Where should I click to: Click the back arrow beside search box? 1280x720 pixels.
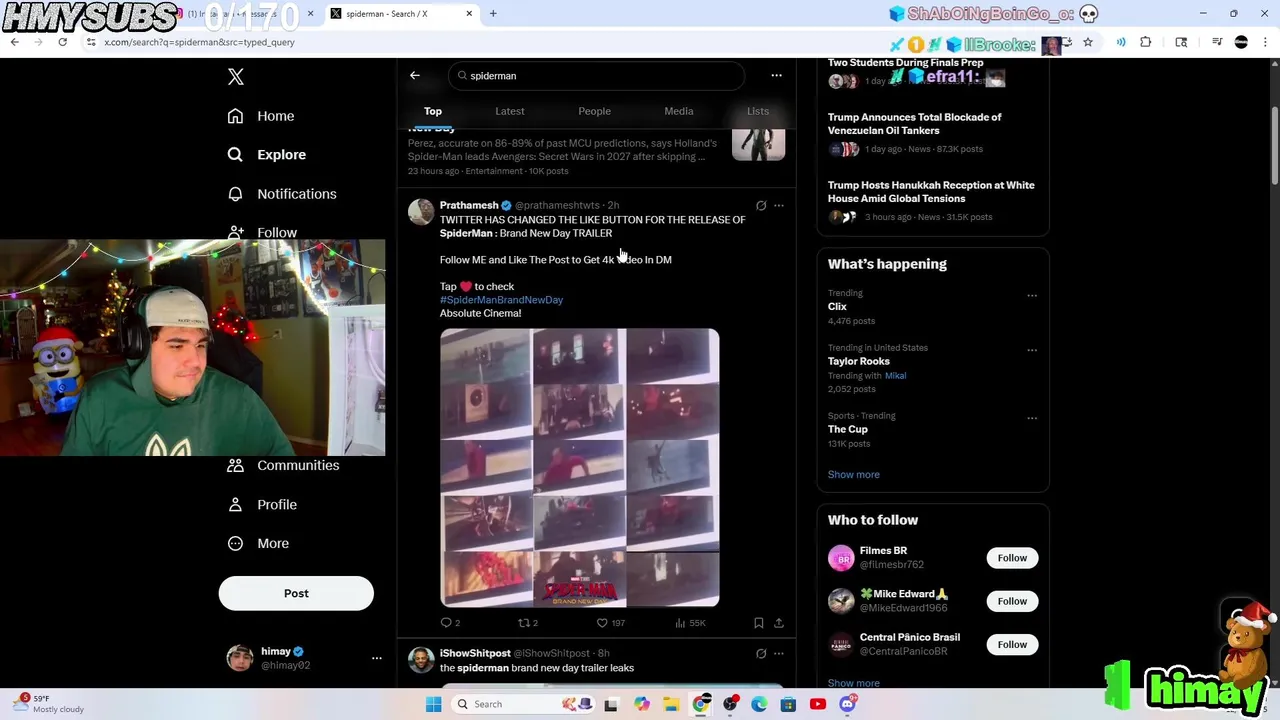point(415,75)
